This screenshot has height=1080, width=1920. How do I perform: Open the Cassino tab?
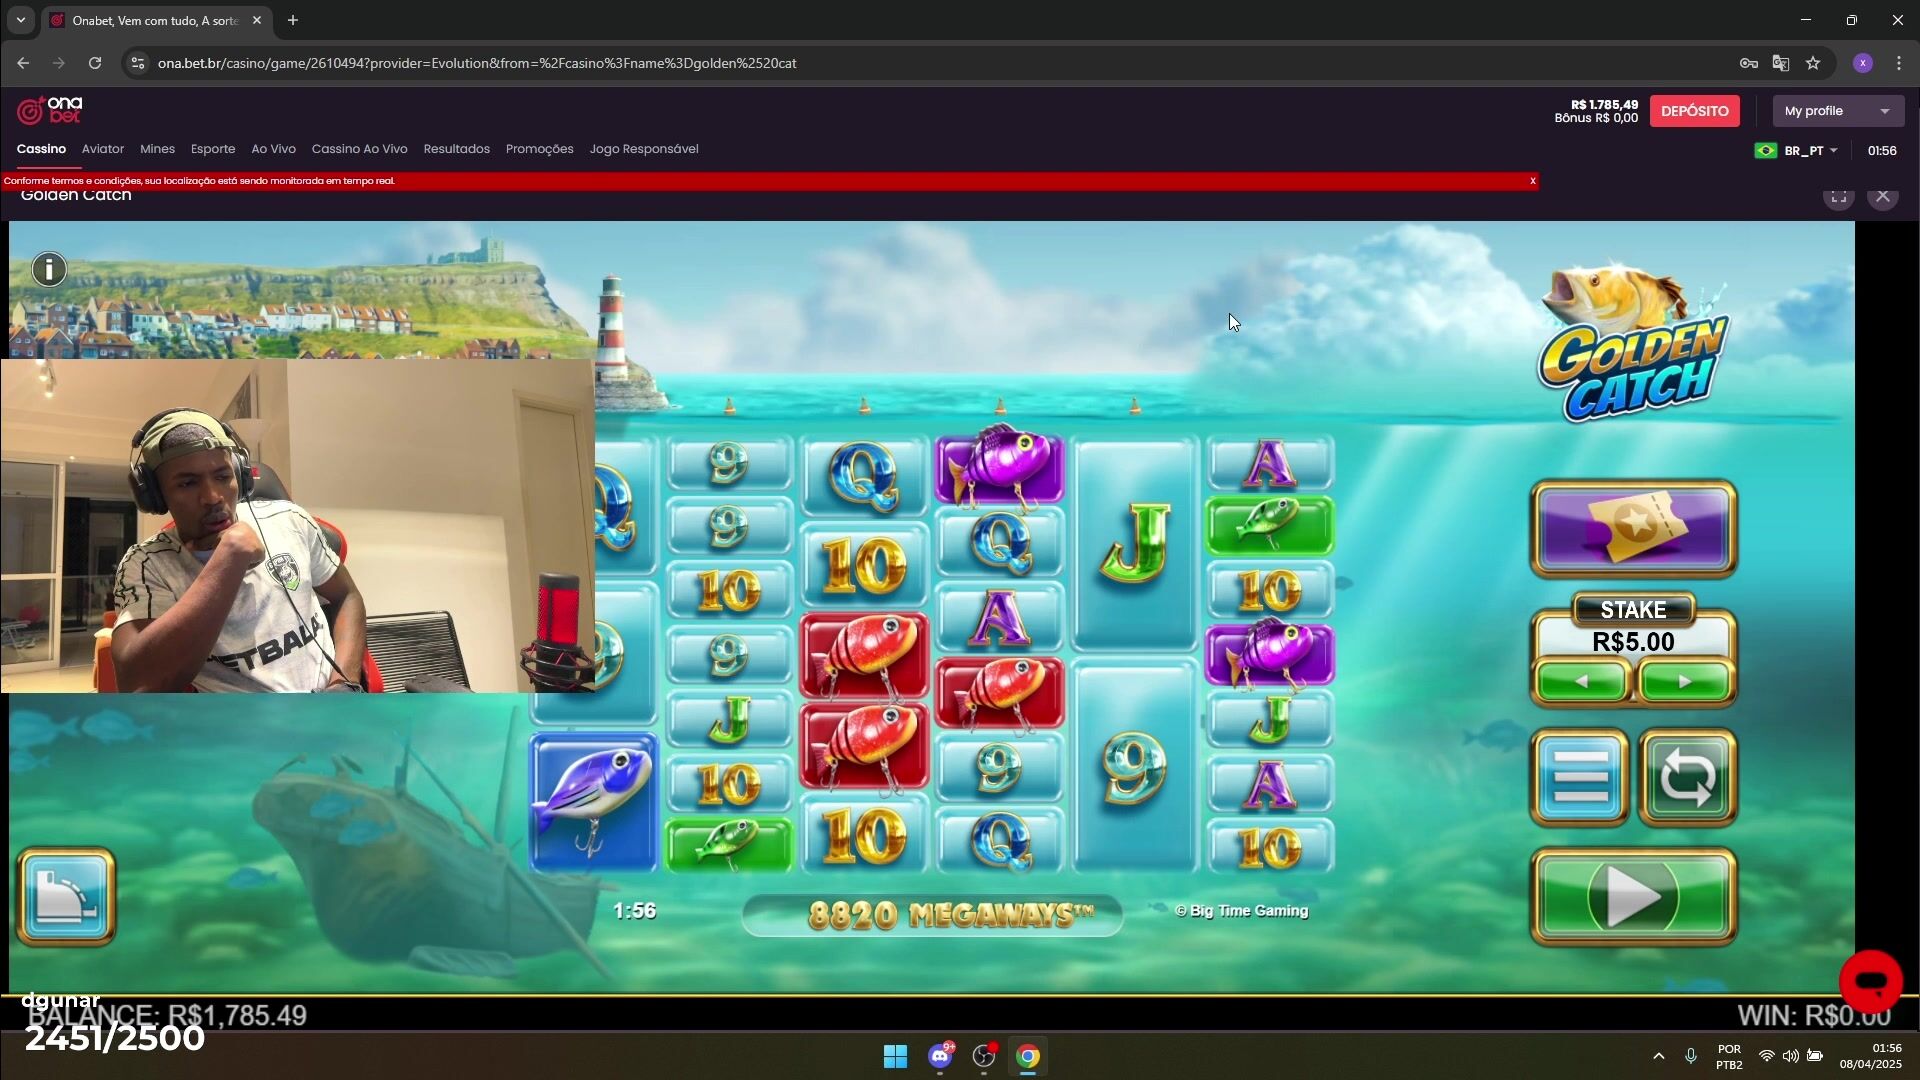click(41, 149)
